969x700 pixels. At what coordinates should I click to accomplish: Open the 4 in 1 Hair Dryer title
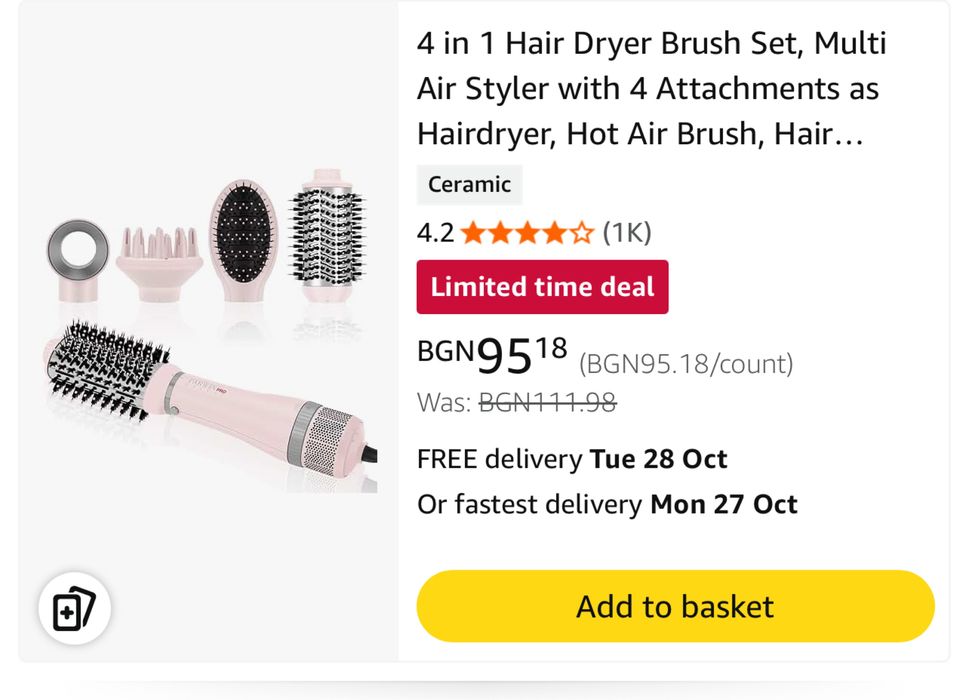651,89
